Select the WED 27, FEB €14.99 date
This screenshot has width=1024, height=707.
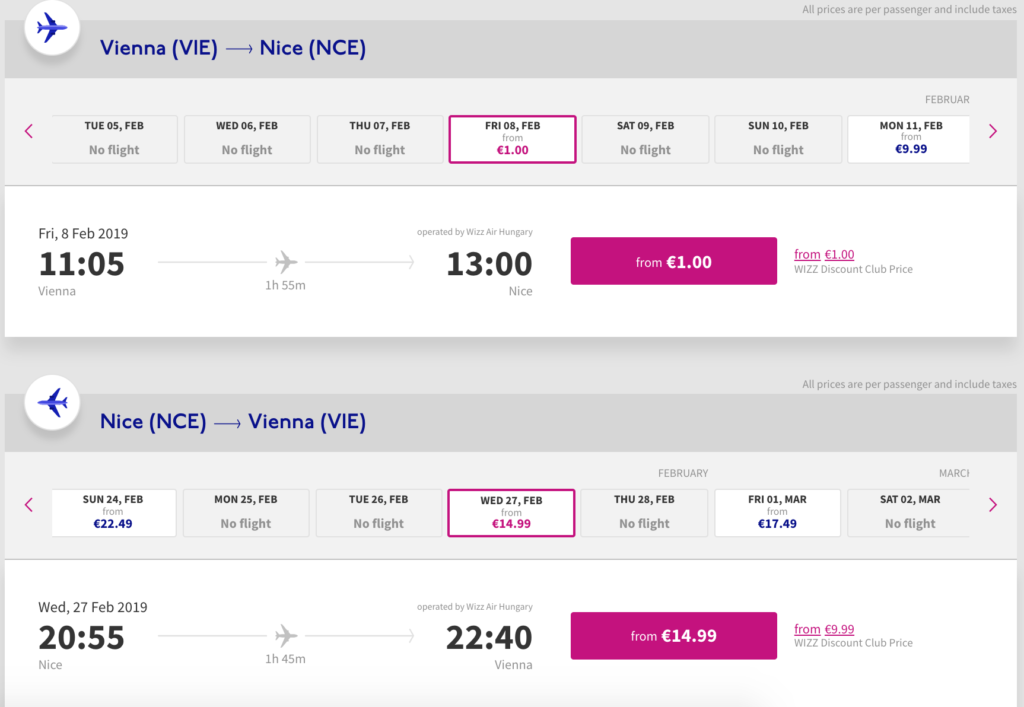(511, 513)
